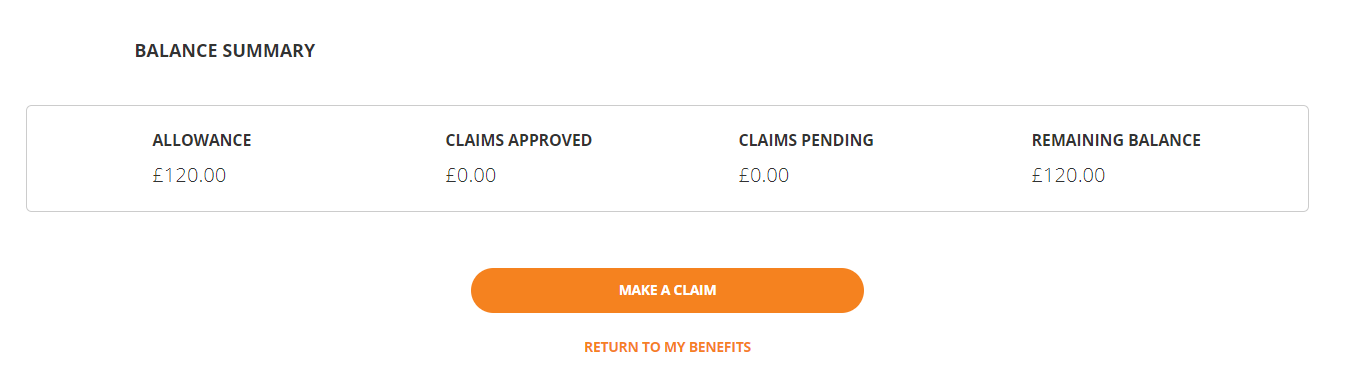Screen dimensions: 1353x392
Task: Select the £0.00 value under Claims Approved
Action: pos(471,175)
